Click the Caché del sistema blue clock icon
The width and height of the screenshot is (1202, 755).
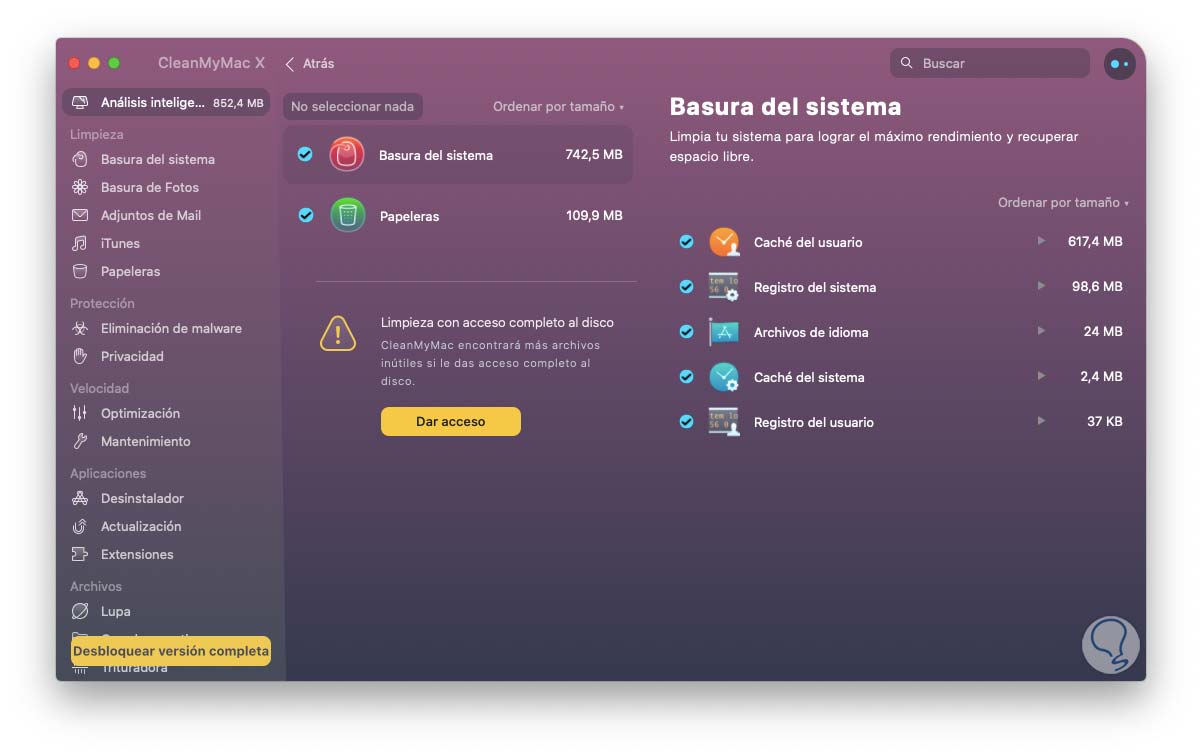tap(724, 377)
